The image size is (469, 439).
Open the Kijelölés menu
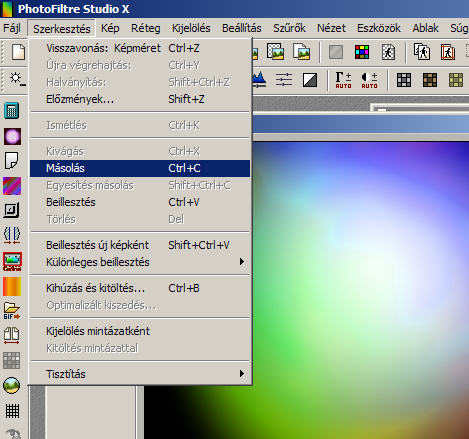tap(191, 28)
